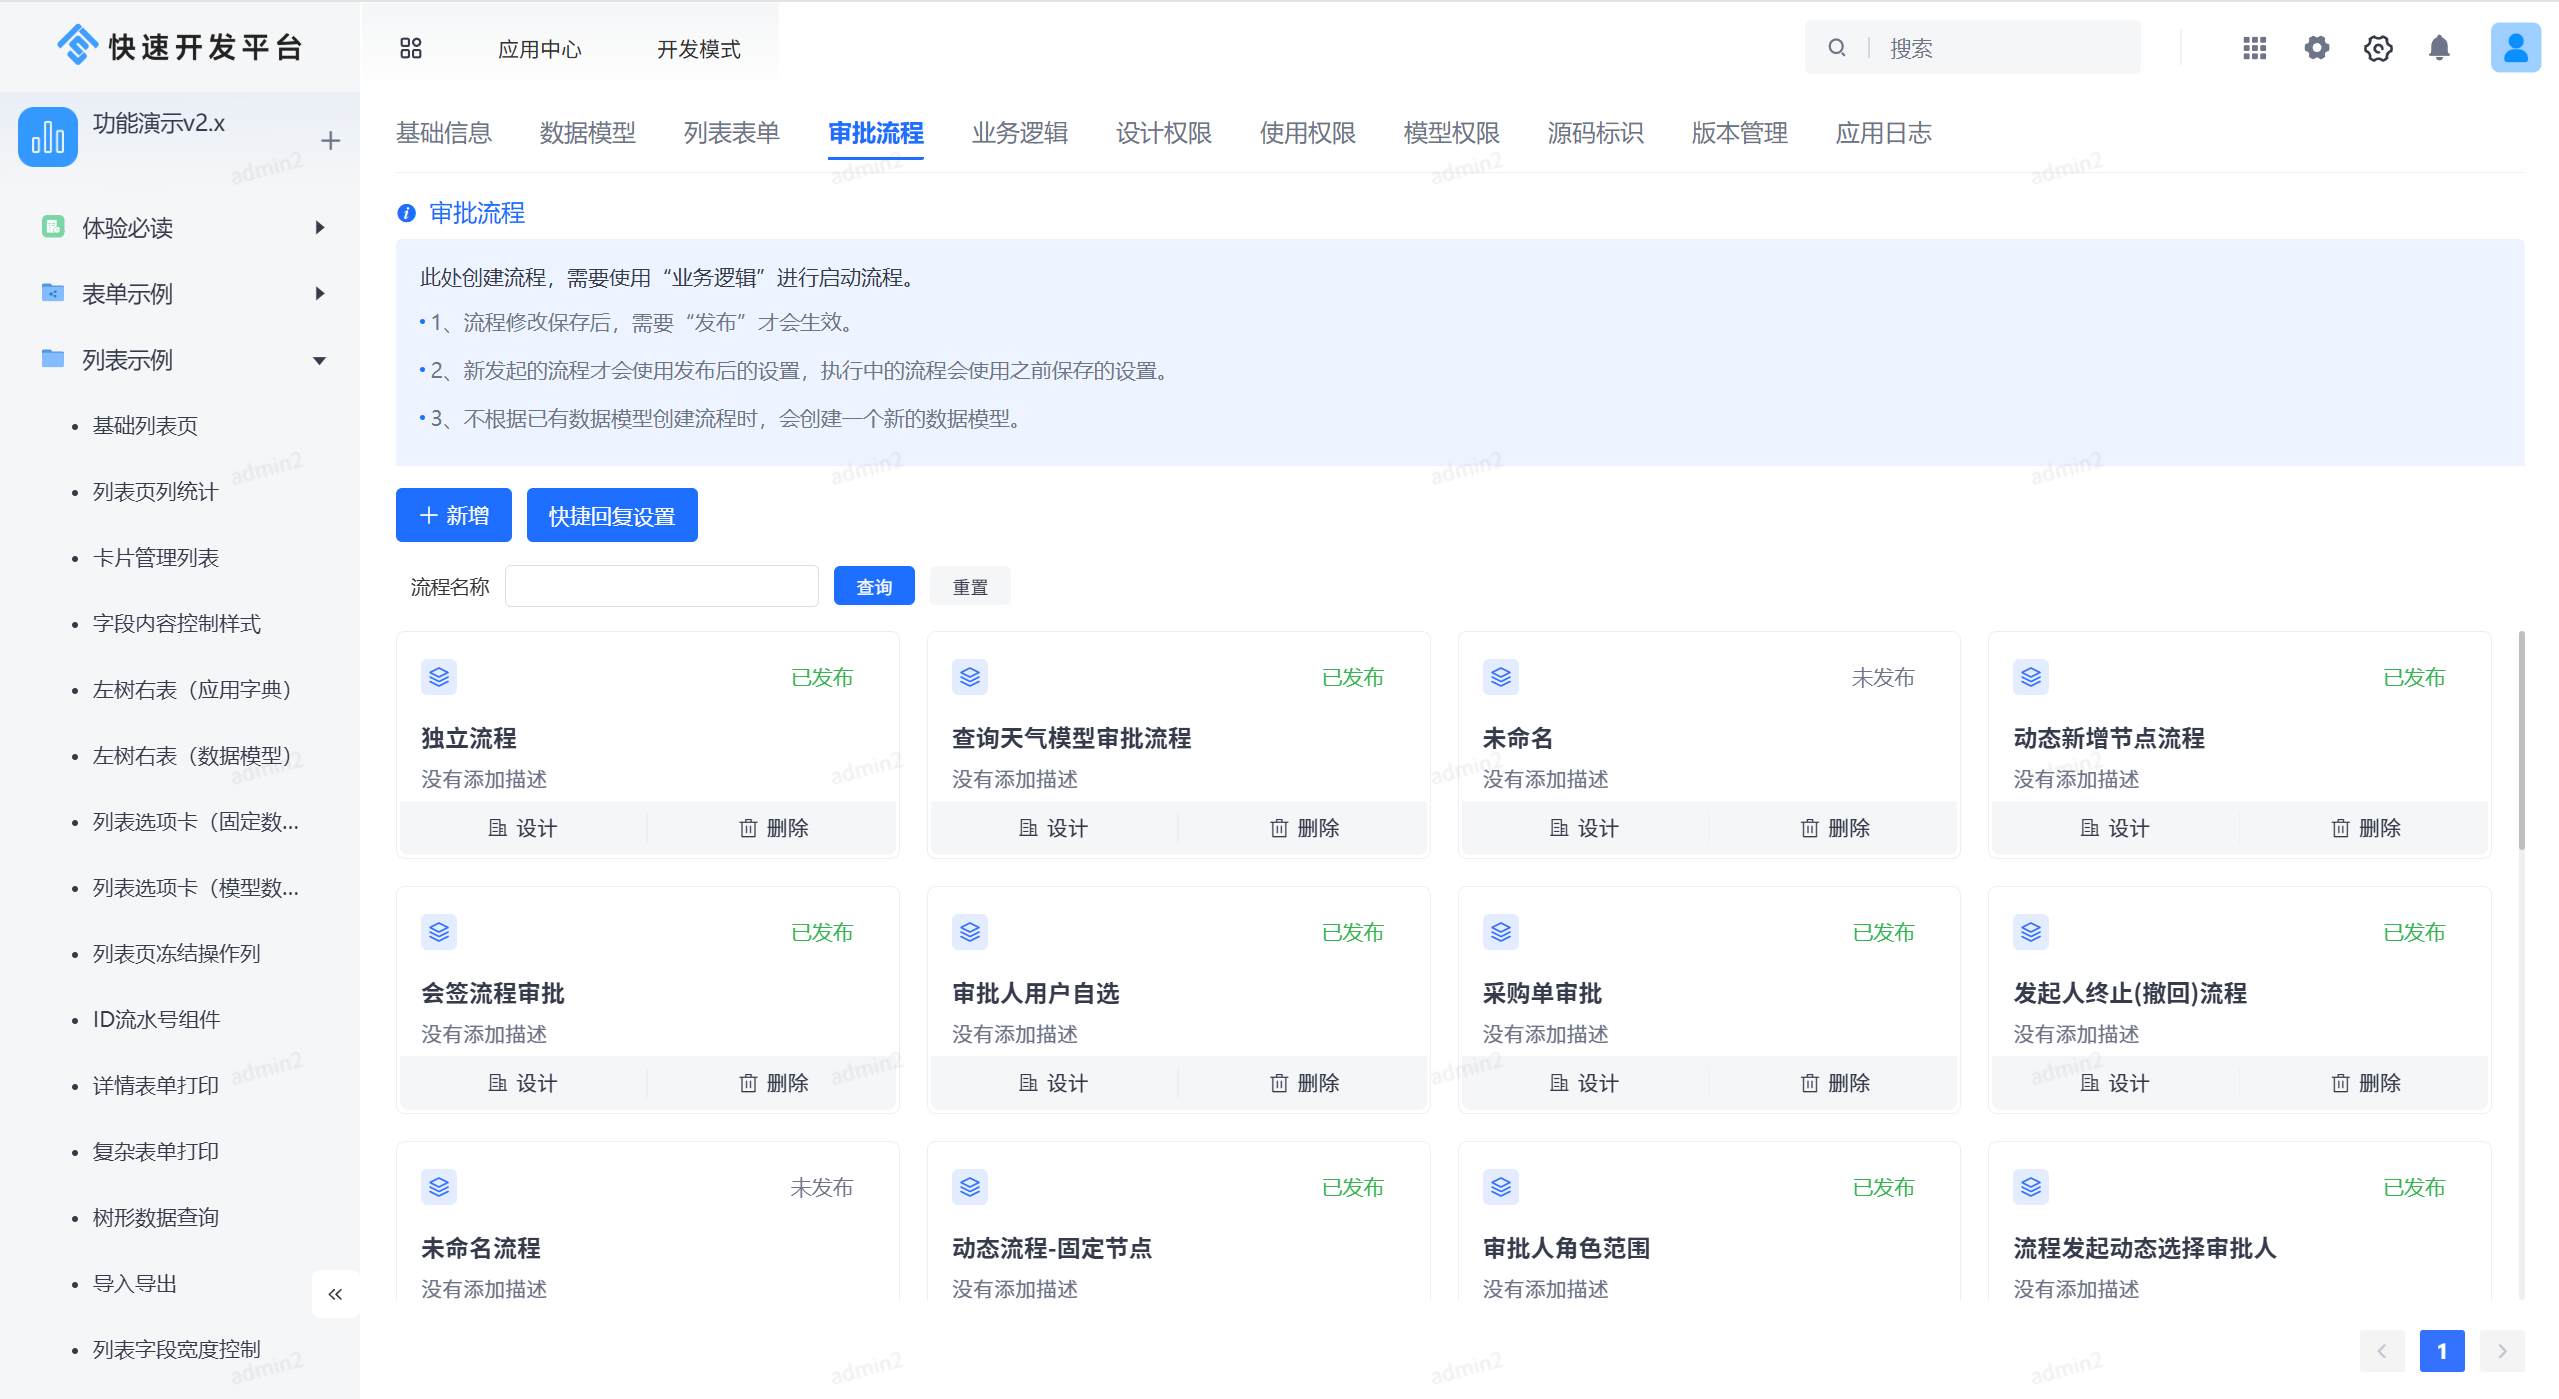Image resolution: width=2559 pixels, height=1399 pixels.
Task: Expand the 体验必读 sidebar section
Action: click(x=319, y=228)
